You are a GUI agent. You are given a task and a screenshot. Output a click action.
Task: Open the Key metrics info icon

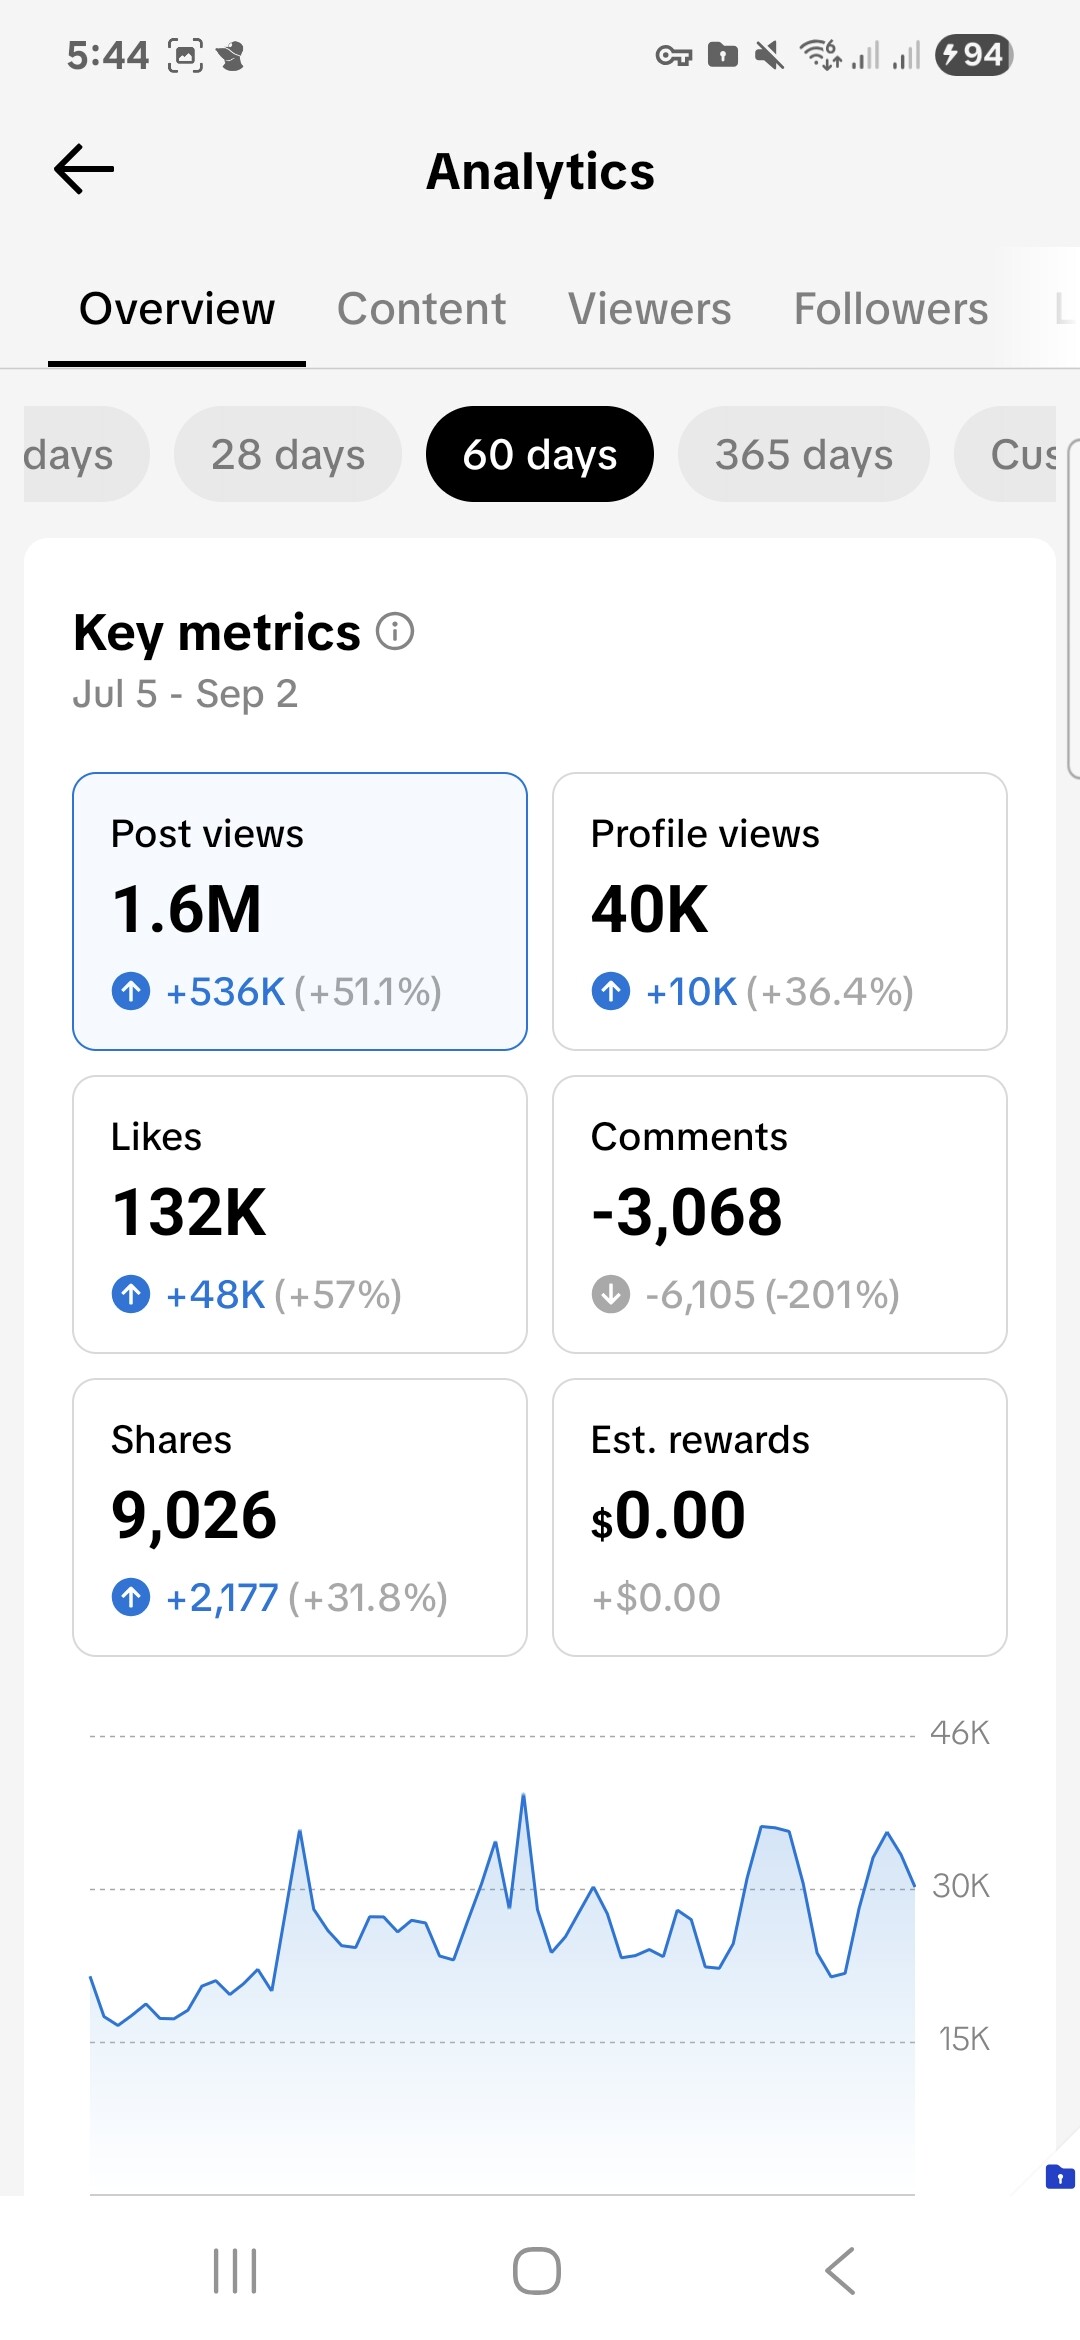tap(395, 632)
